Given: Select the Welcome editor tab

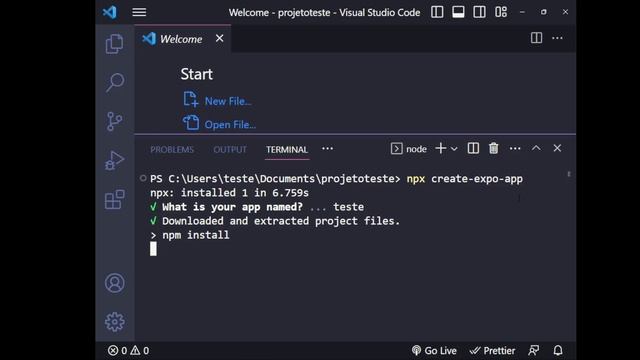Looking at the screenshot, I should pos(182,39).
